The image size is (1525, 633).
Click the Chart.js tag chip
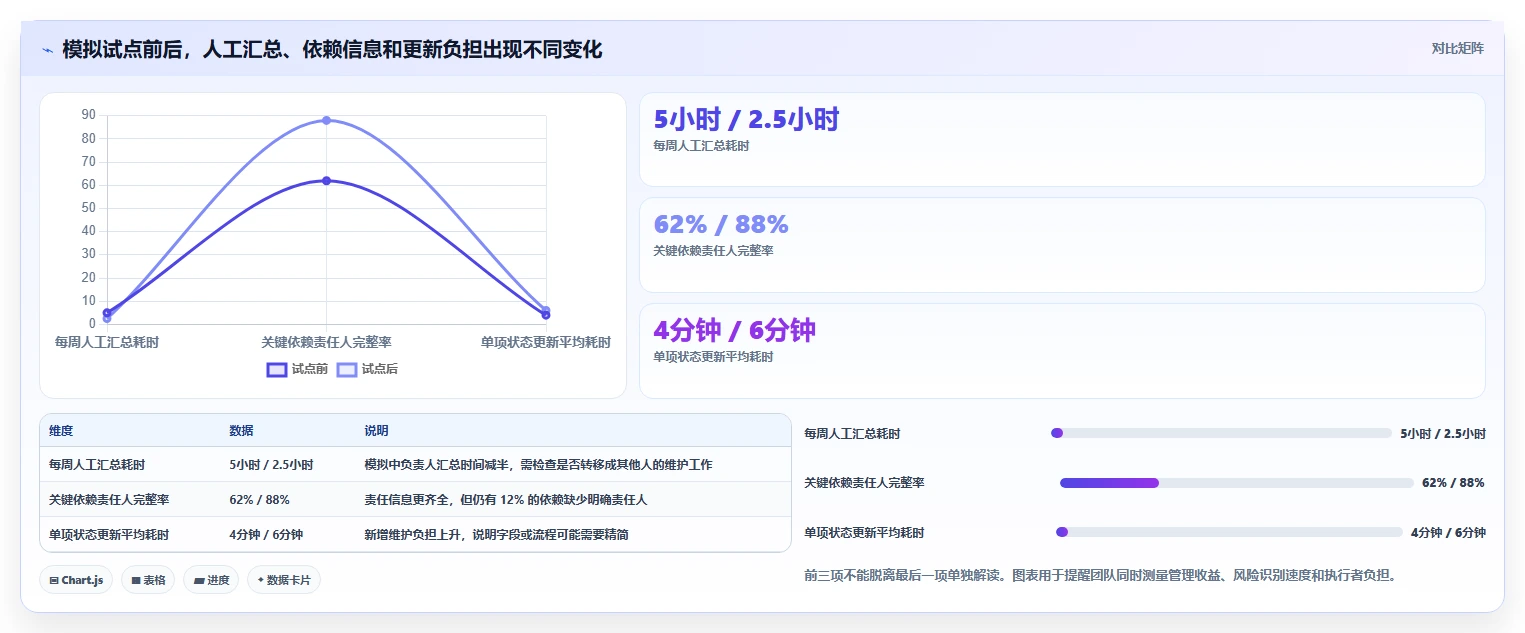(76, 580)
